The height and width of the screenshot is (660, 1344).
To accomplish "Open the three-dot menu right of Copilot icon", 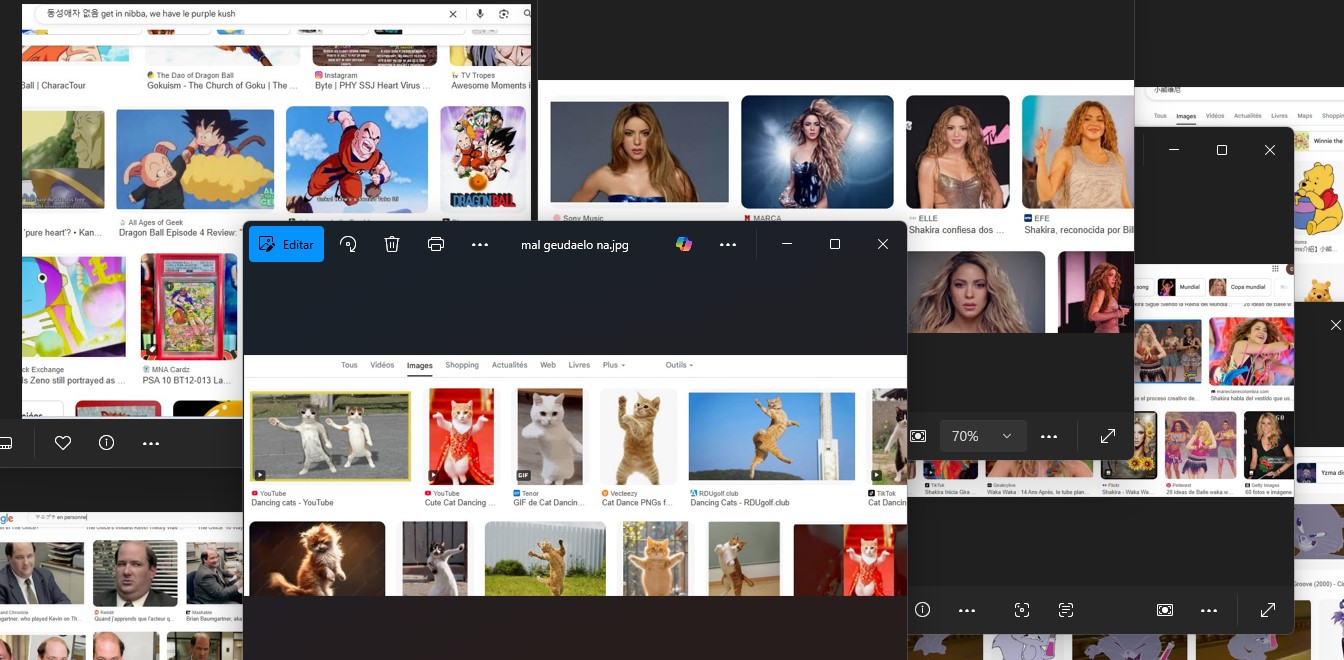I will click(728, 244).
